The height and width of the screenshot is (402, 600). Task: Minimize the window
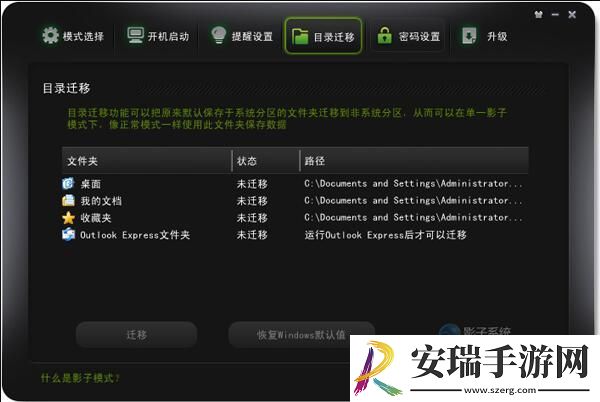pyautogui.click(x=555, y=15)
